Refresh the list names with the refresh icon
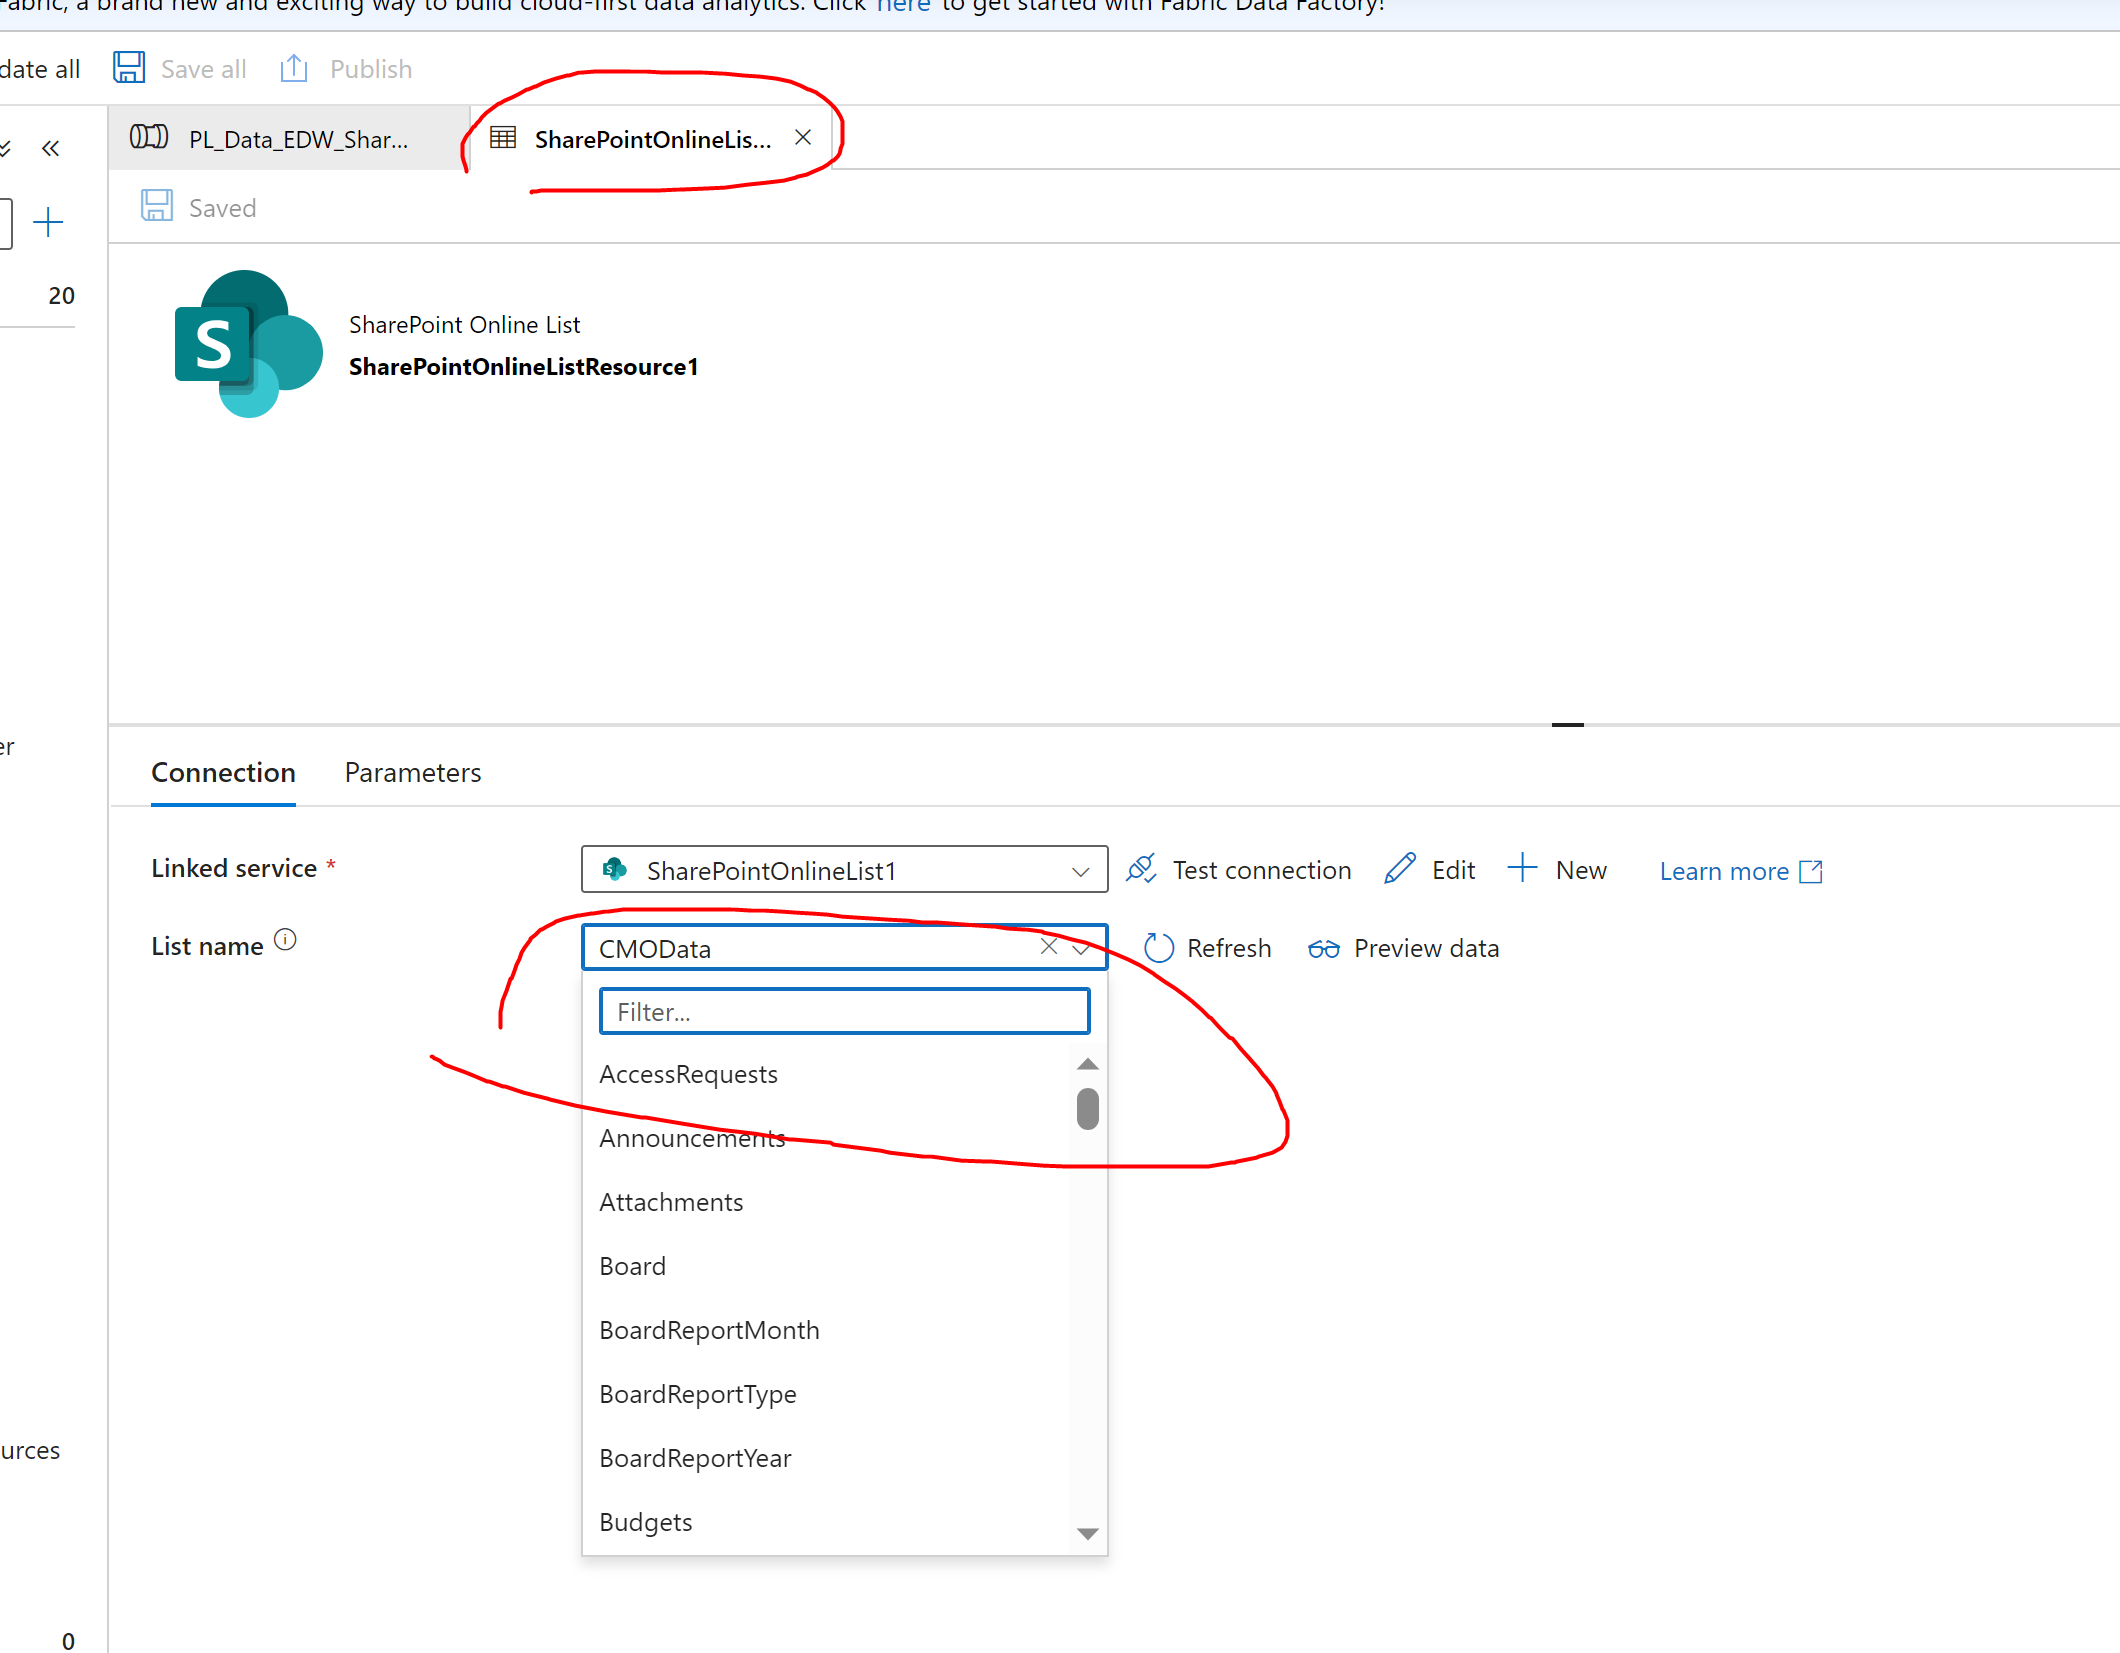The height and width of the screenshot is (1653, 2120). (1159, 947)
